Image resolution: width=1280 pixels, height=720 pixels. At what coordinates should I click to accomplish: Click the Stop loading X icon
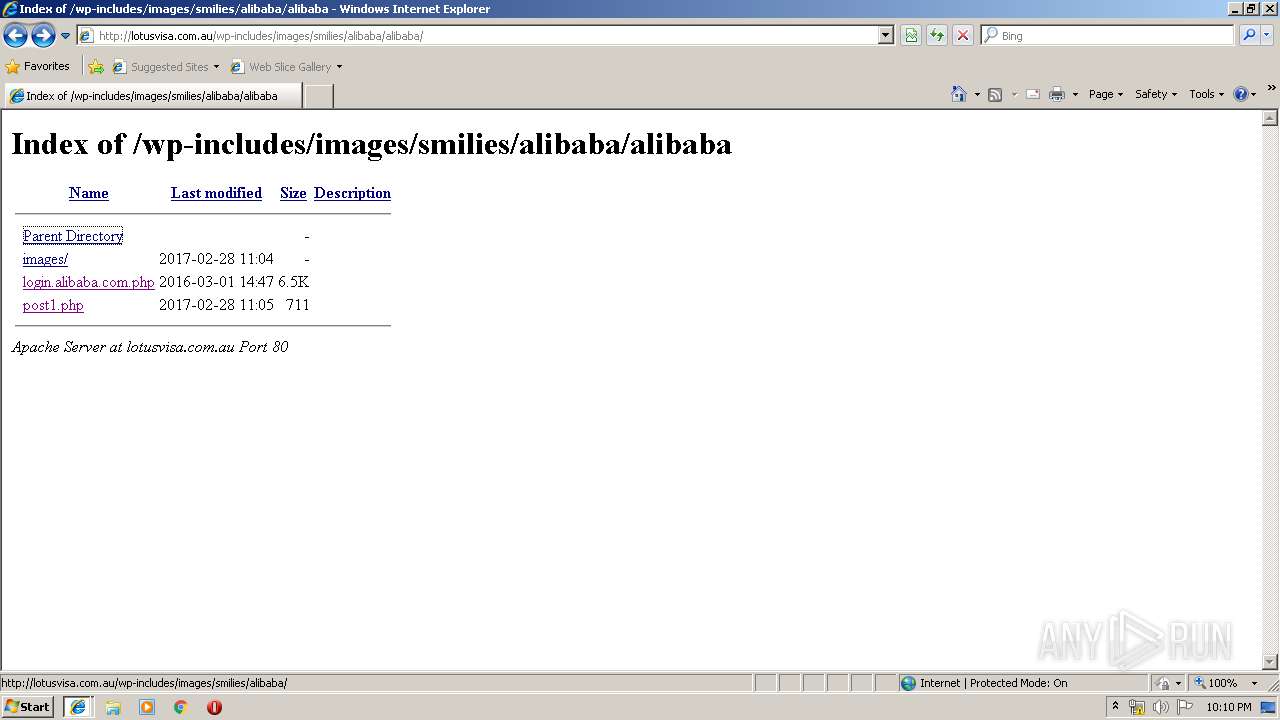point(963,35)
